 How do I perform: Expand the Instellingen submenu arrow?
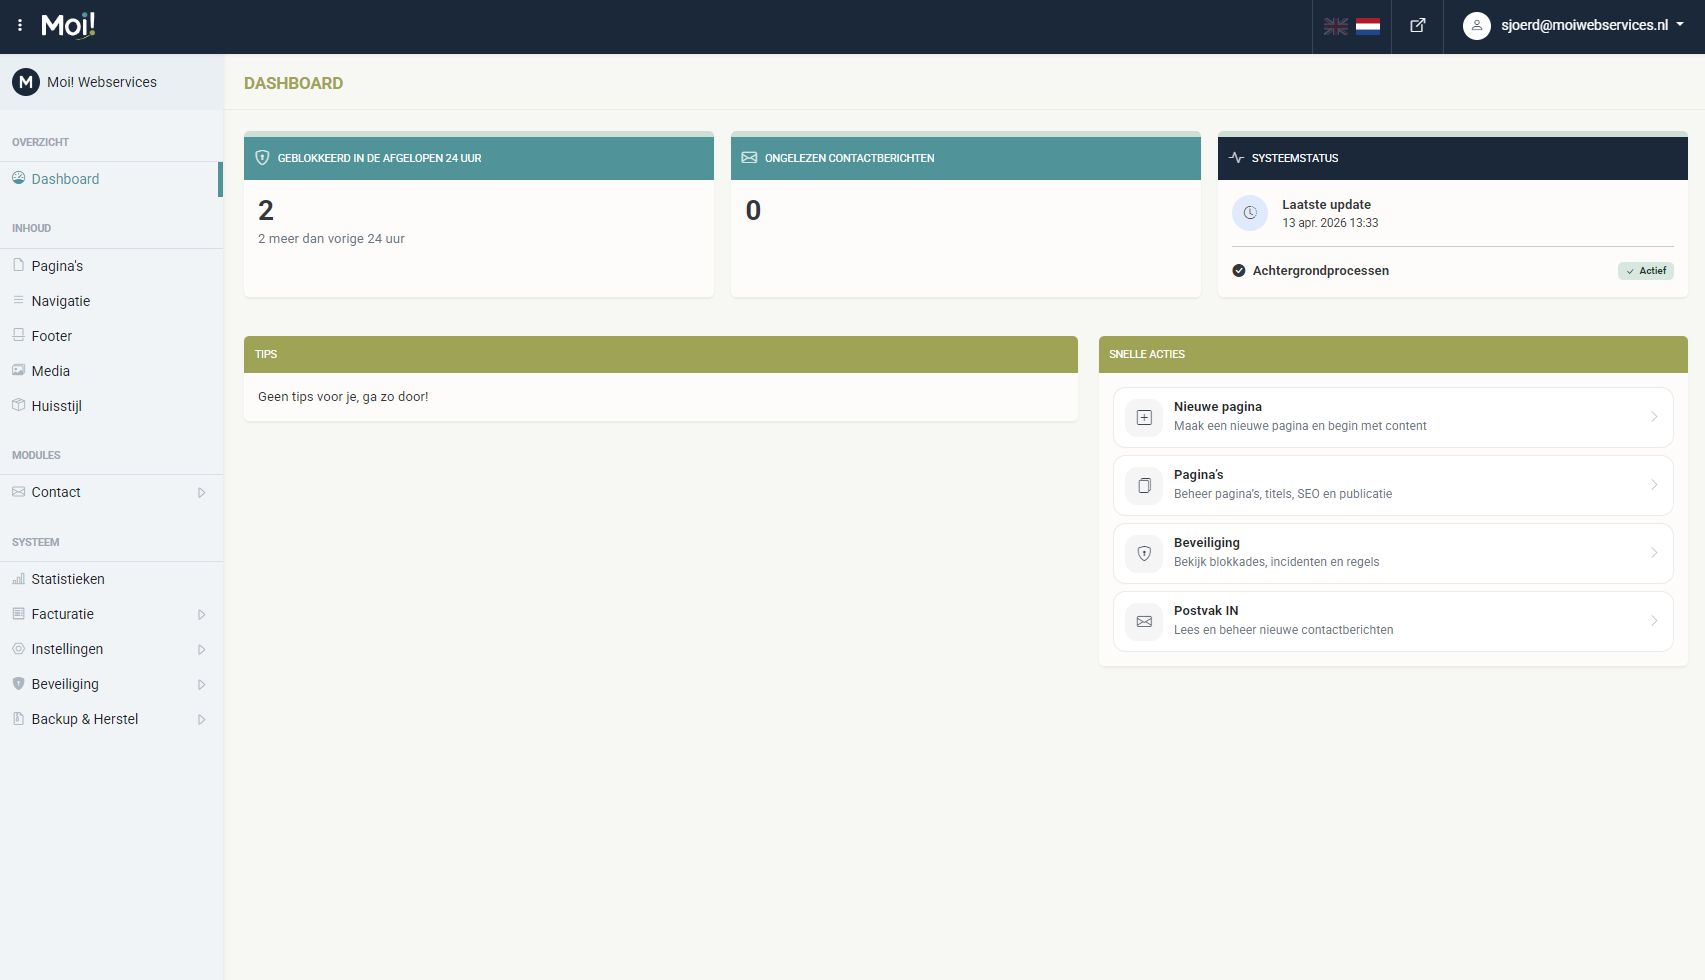point(201,650)
